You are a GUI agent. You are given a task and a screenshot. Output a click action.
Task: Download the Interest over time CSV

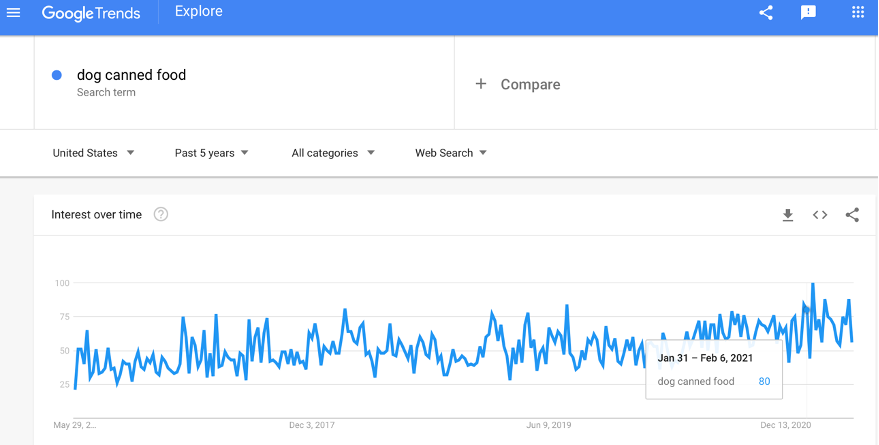pos(788,215)
